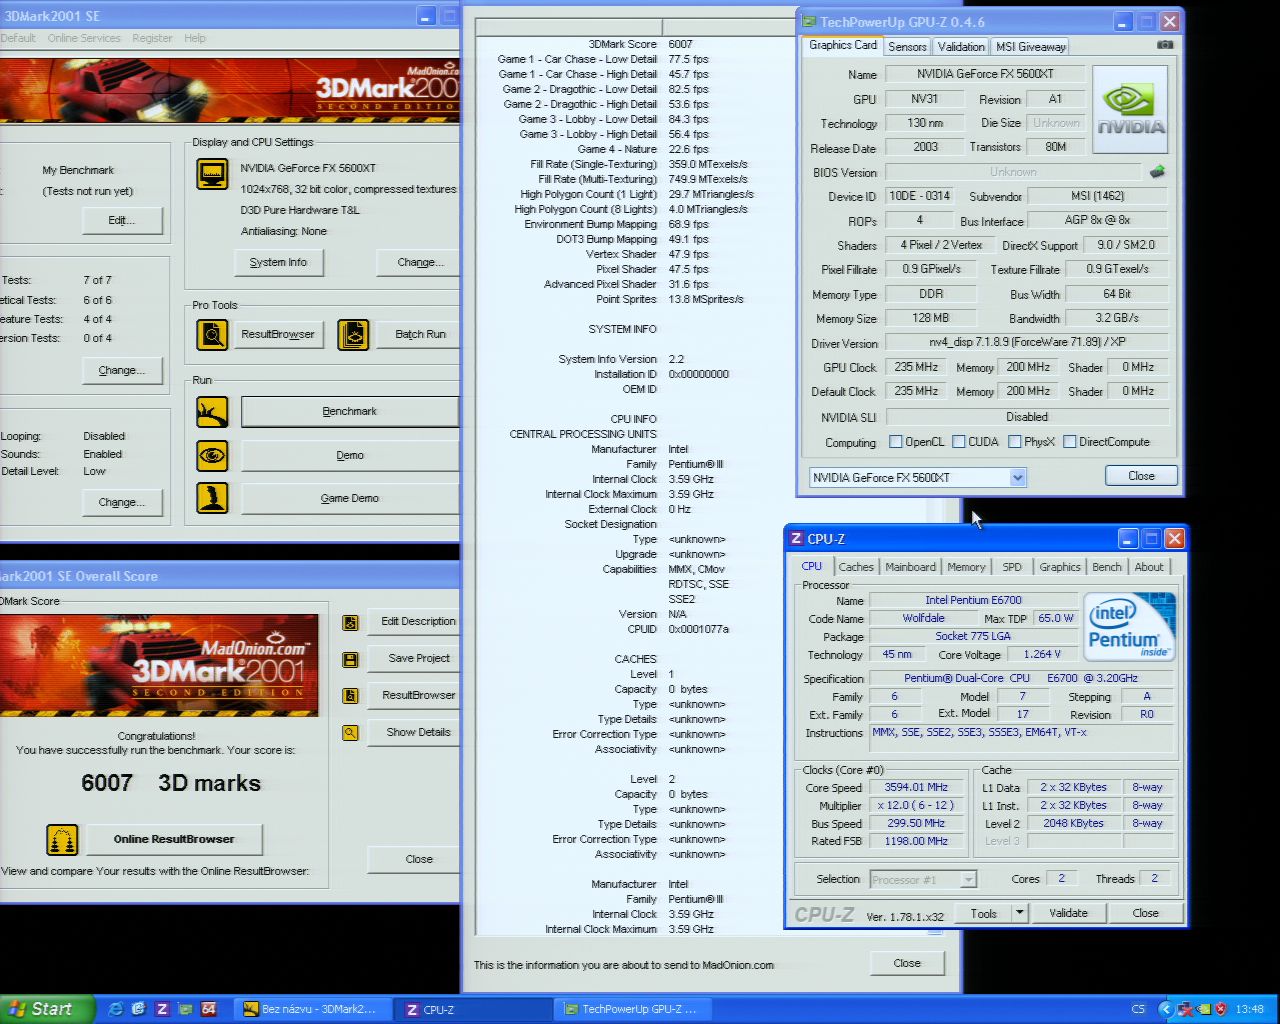Toggle the PhysX checkbox in GPU-Z

(x=1015, y=442)
